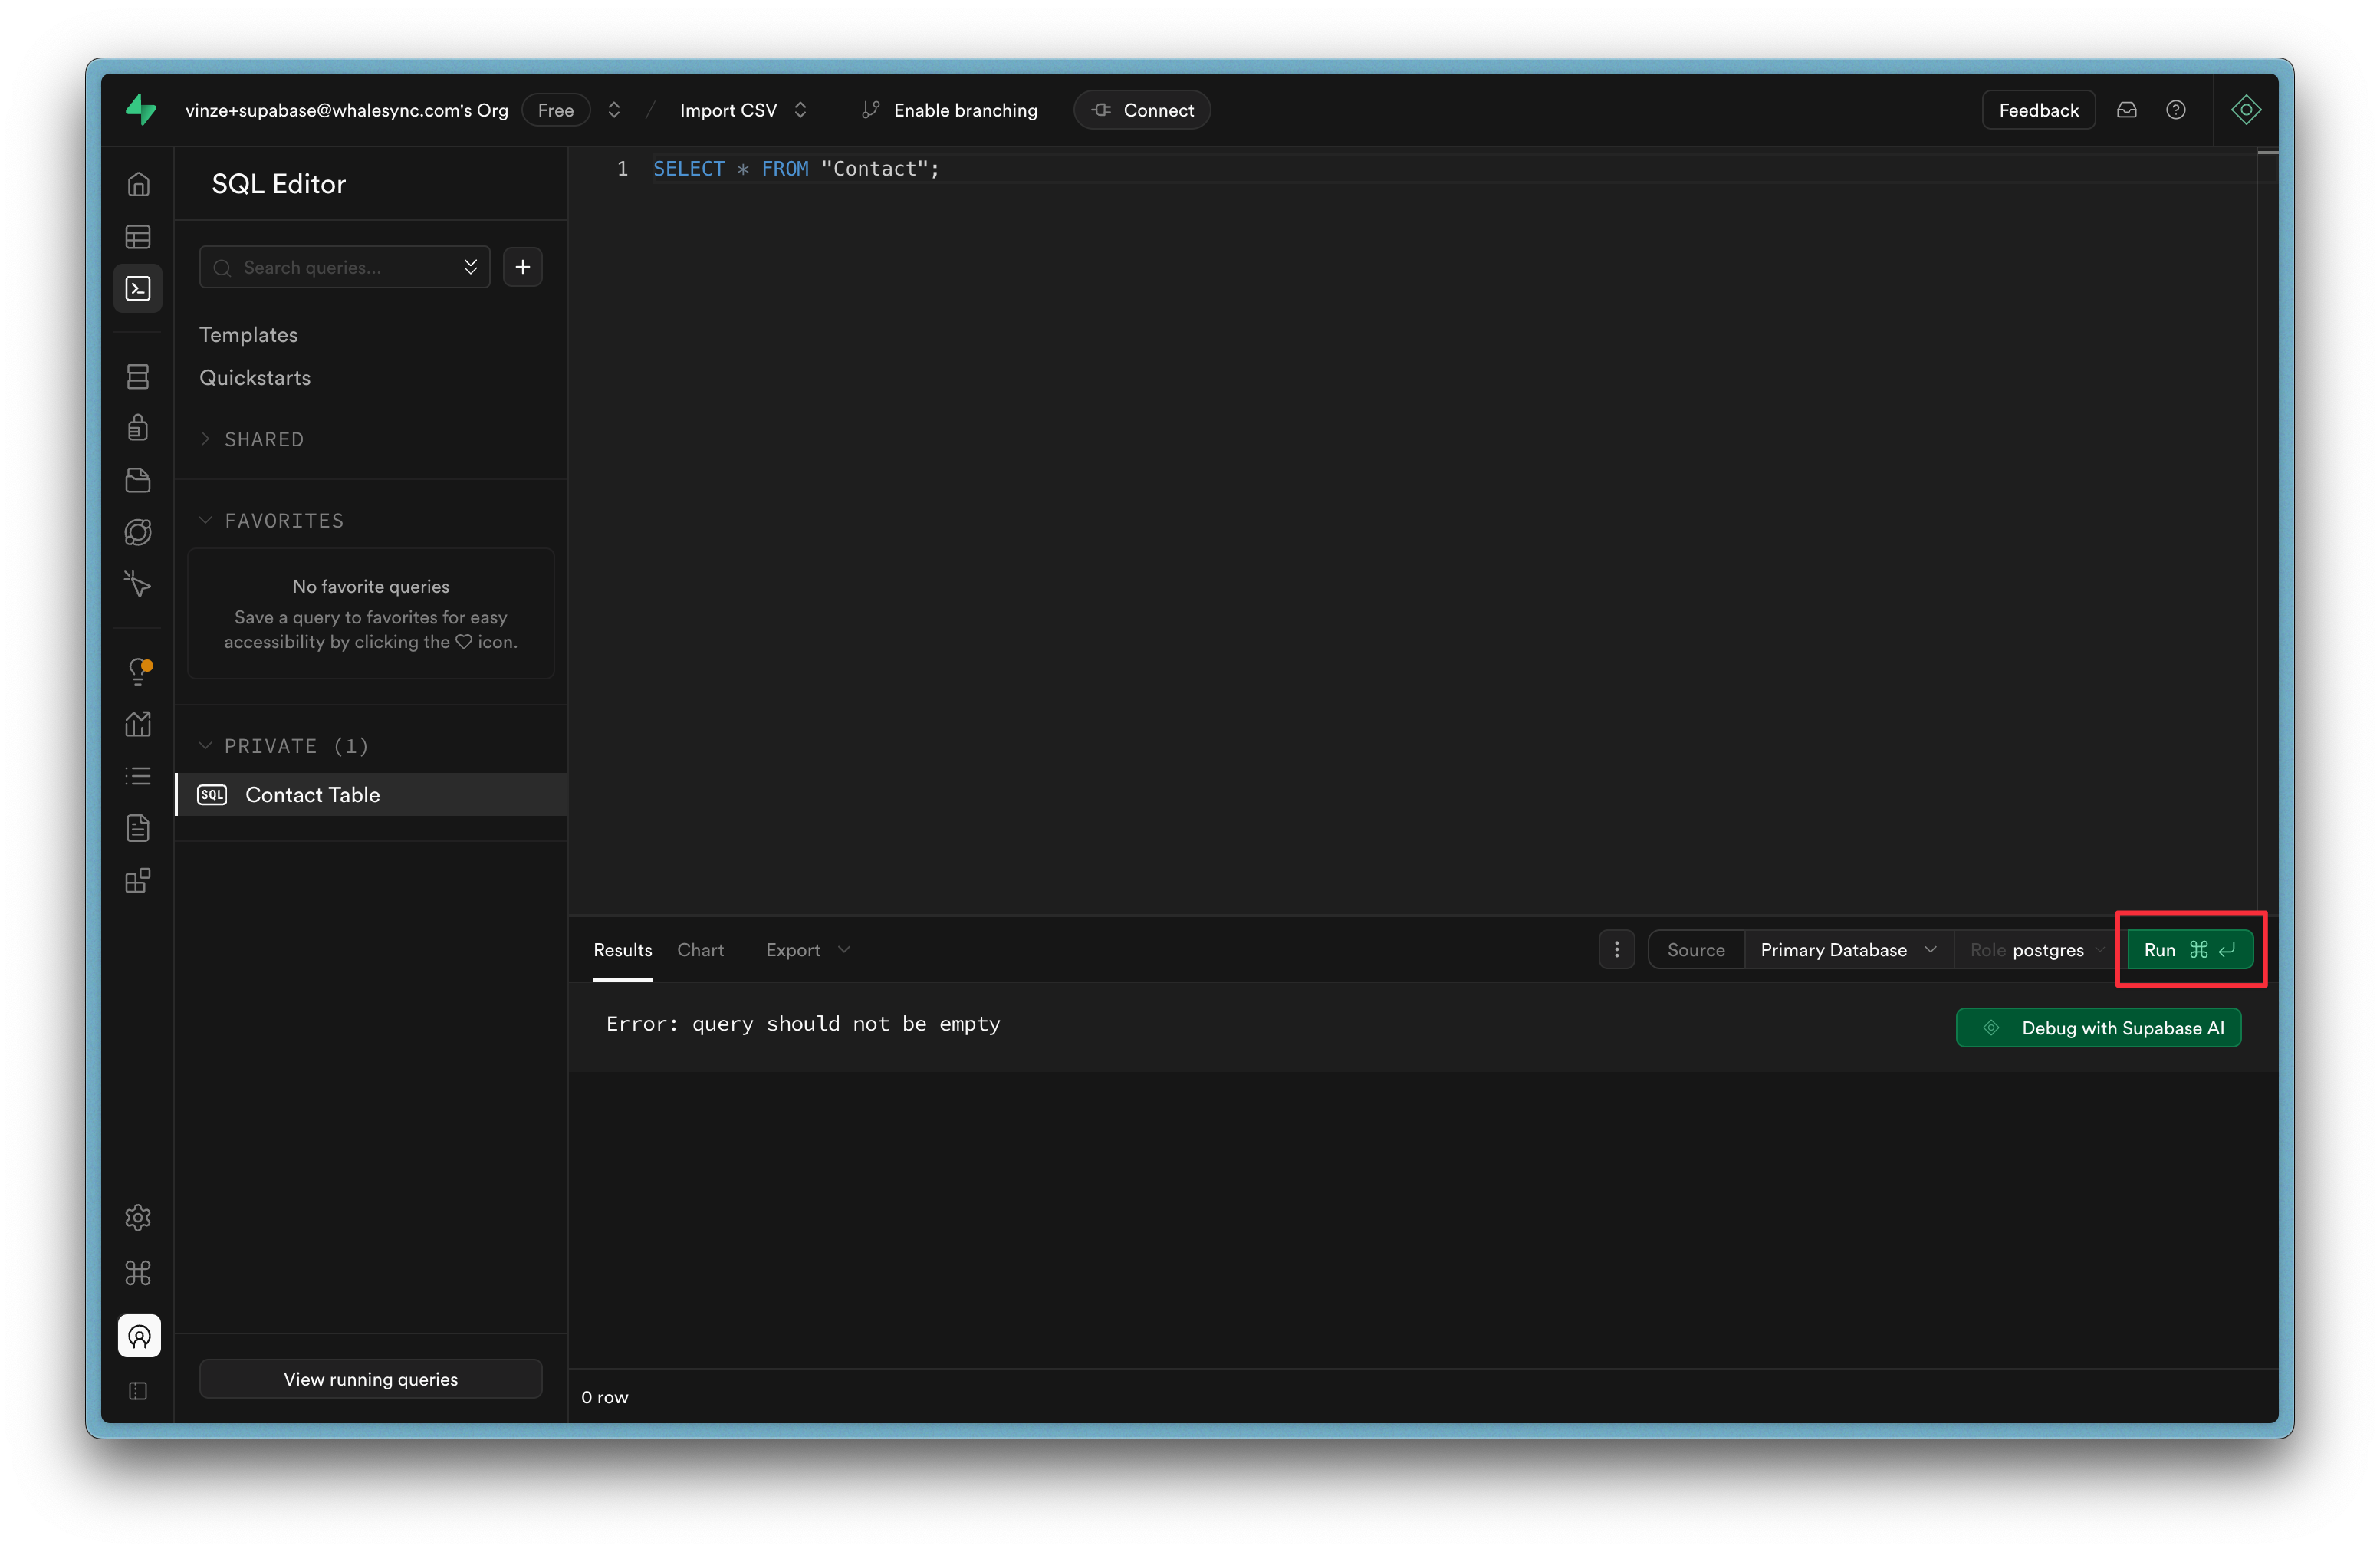
Task: Open the Edge Functions sidebar icon
Action: (138, 532)
